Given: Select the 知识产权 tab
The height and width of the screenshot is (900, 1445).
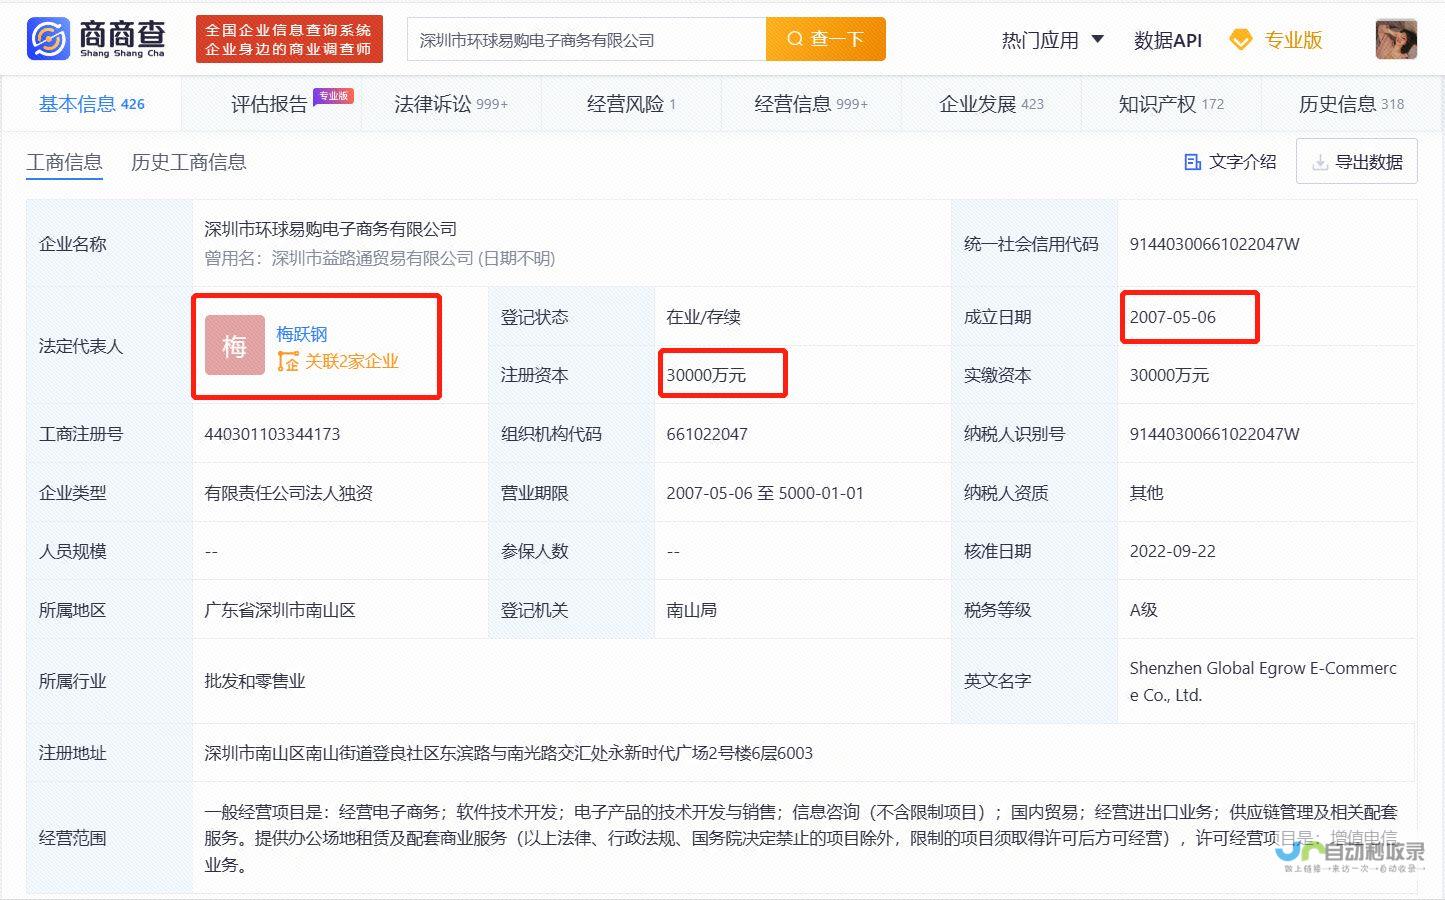Looking at the screenshot, I should (1171, 103).
